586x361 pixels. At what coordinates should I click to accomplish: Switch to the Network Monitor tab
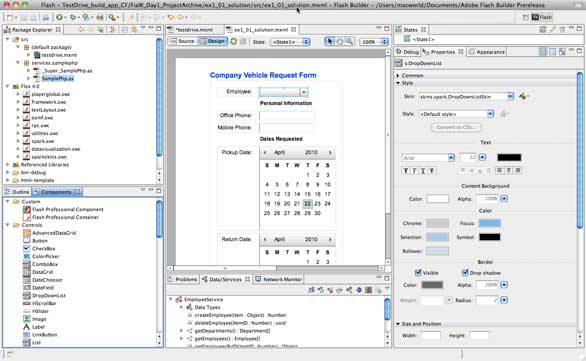[279, 279]
